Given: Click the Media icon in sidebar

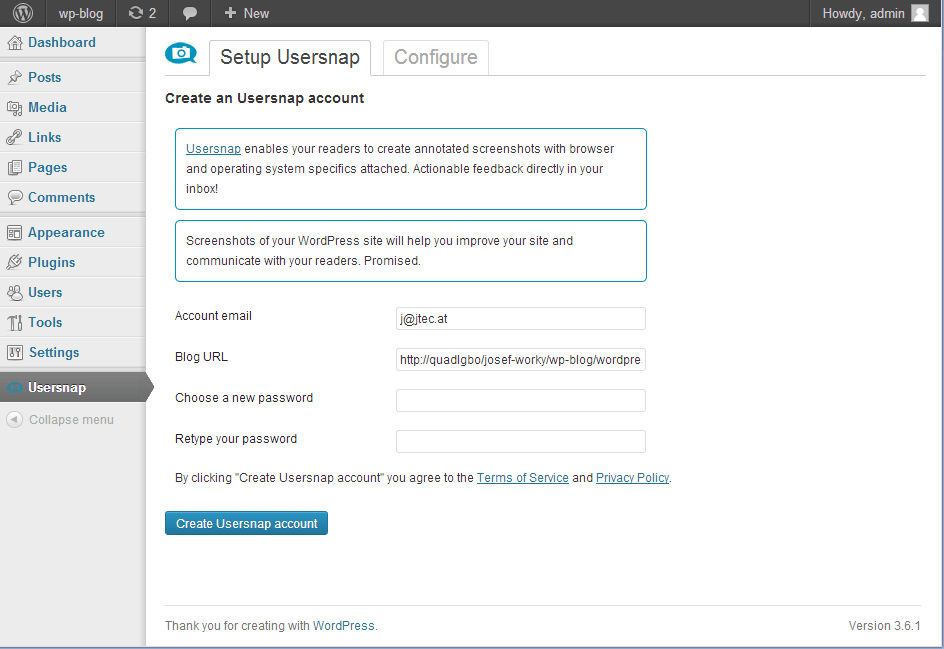Looking at the screenshot, I should point(14,108).
